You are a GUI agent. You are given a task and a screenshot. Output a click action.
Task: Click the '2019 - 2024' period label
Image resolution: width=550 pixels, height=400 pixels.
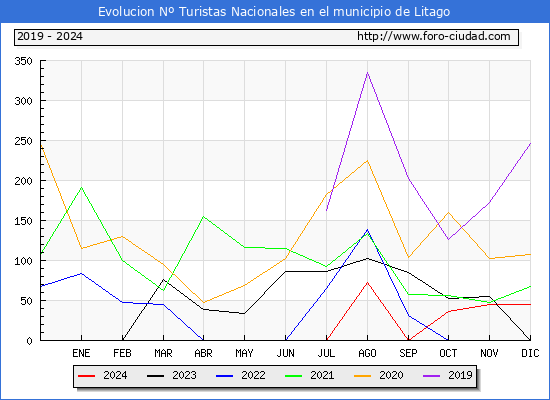[50, 36]
